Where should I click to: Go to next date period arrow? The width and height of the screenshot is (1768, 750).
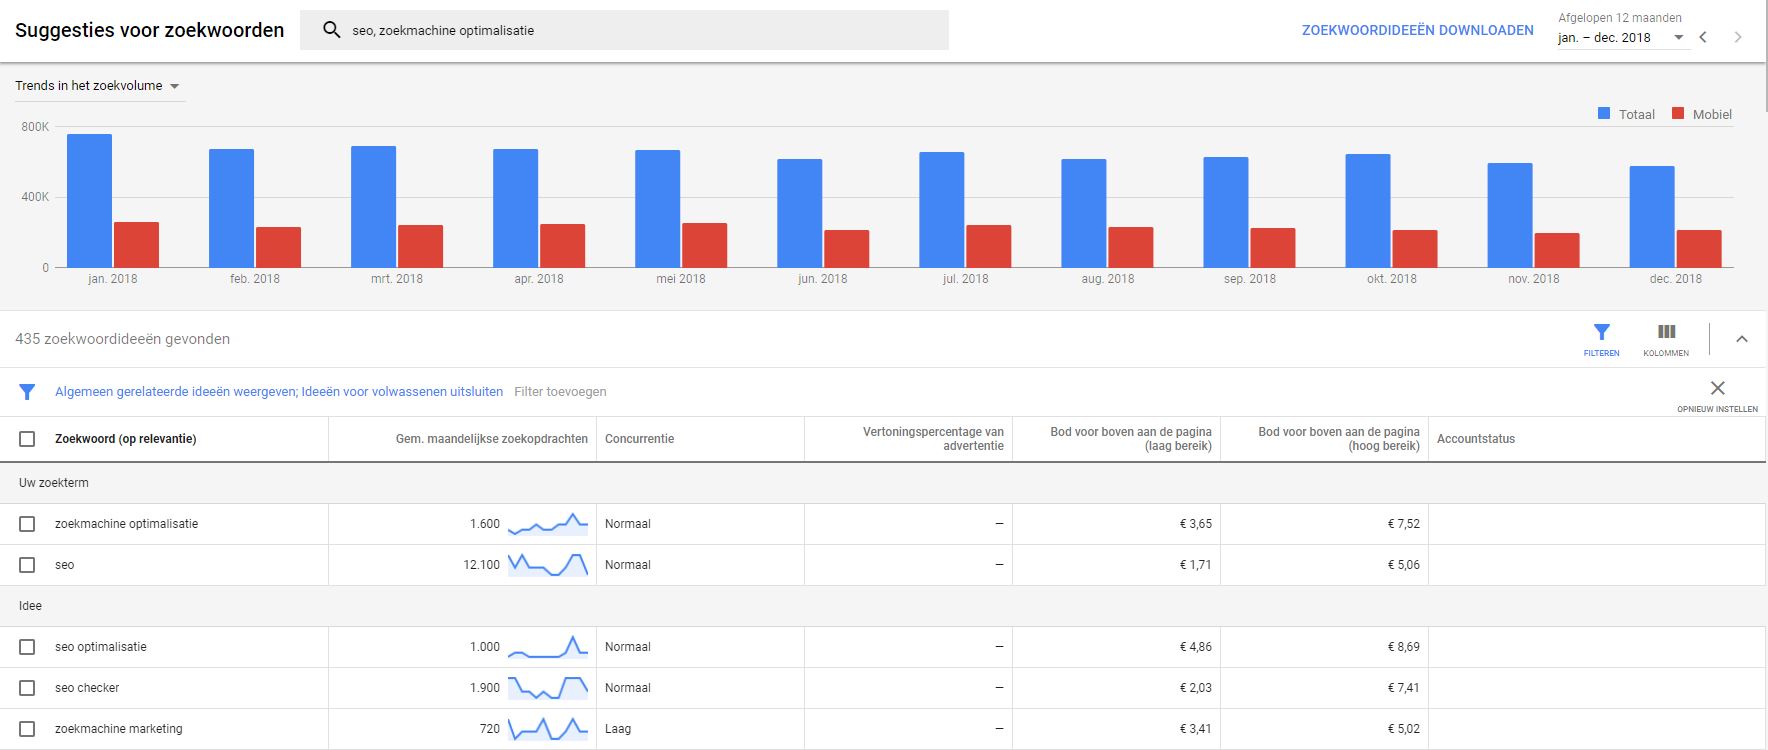pyautogui.click(x=1738, y=37)
